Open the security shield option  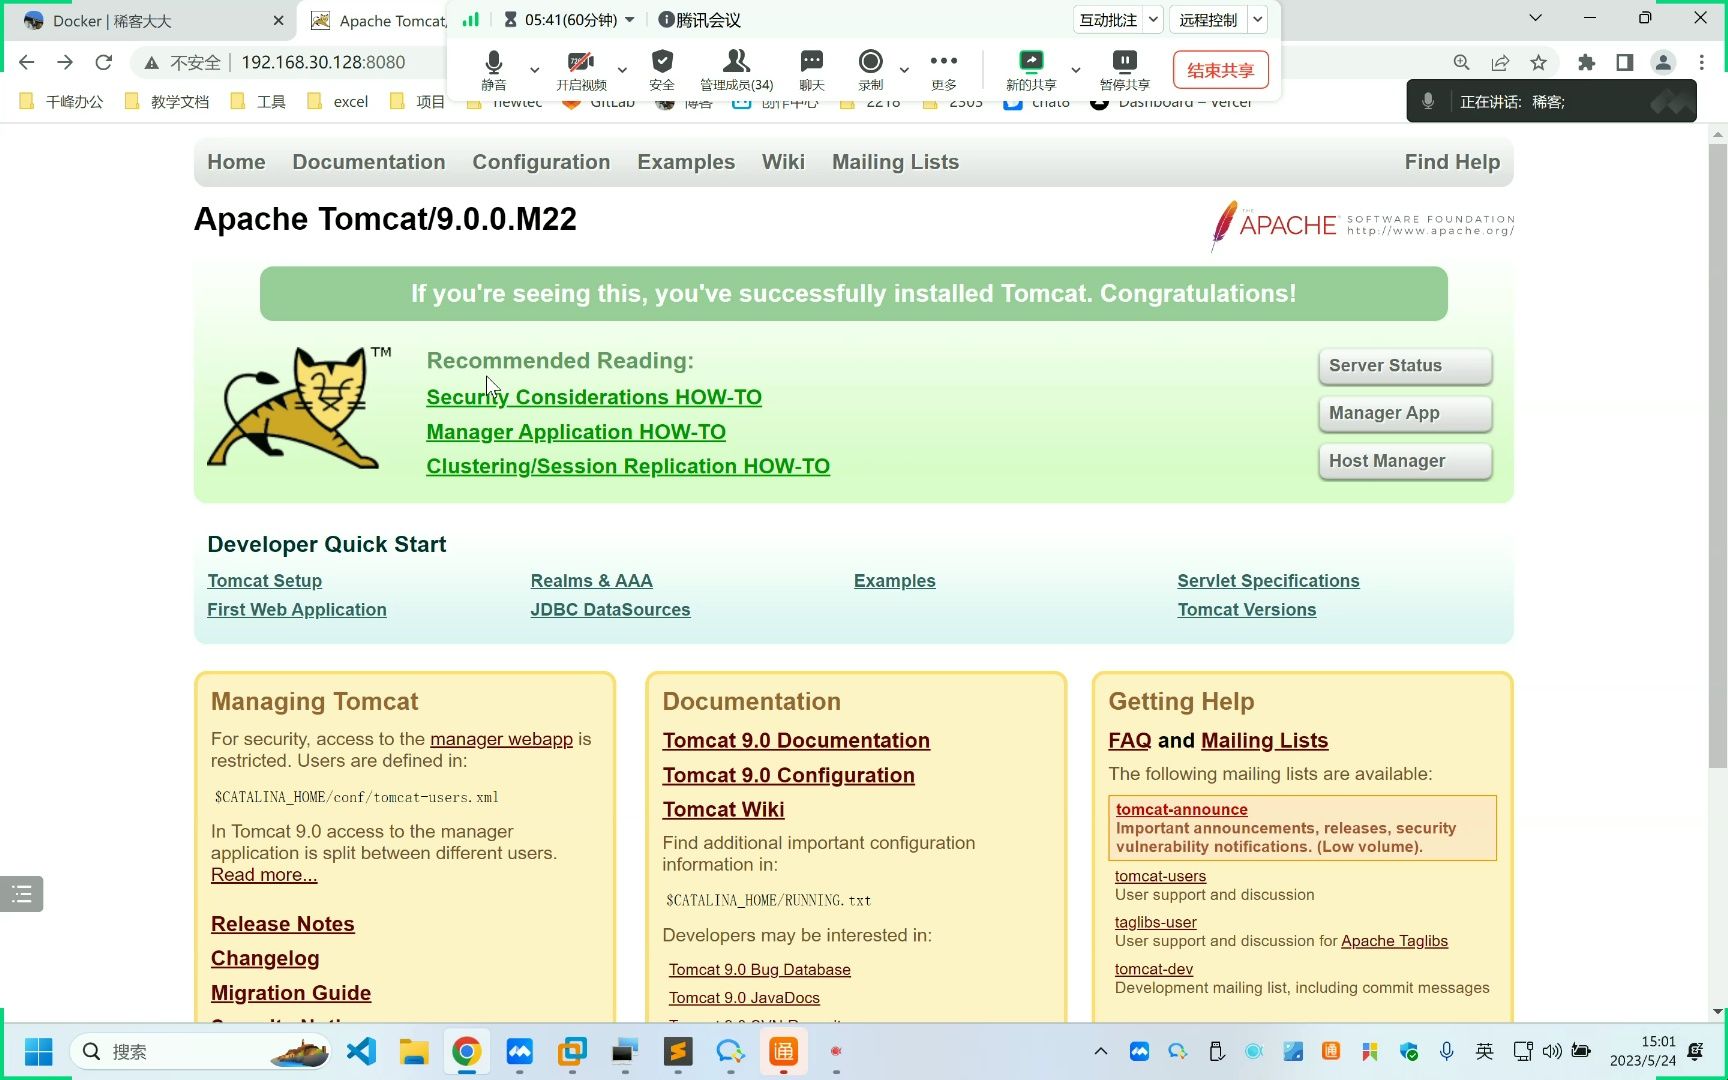(662, 70)
